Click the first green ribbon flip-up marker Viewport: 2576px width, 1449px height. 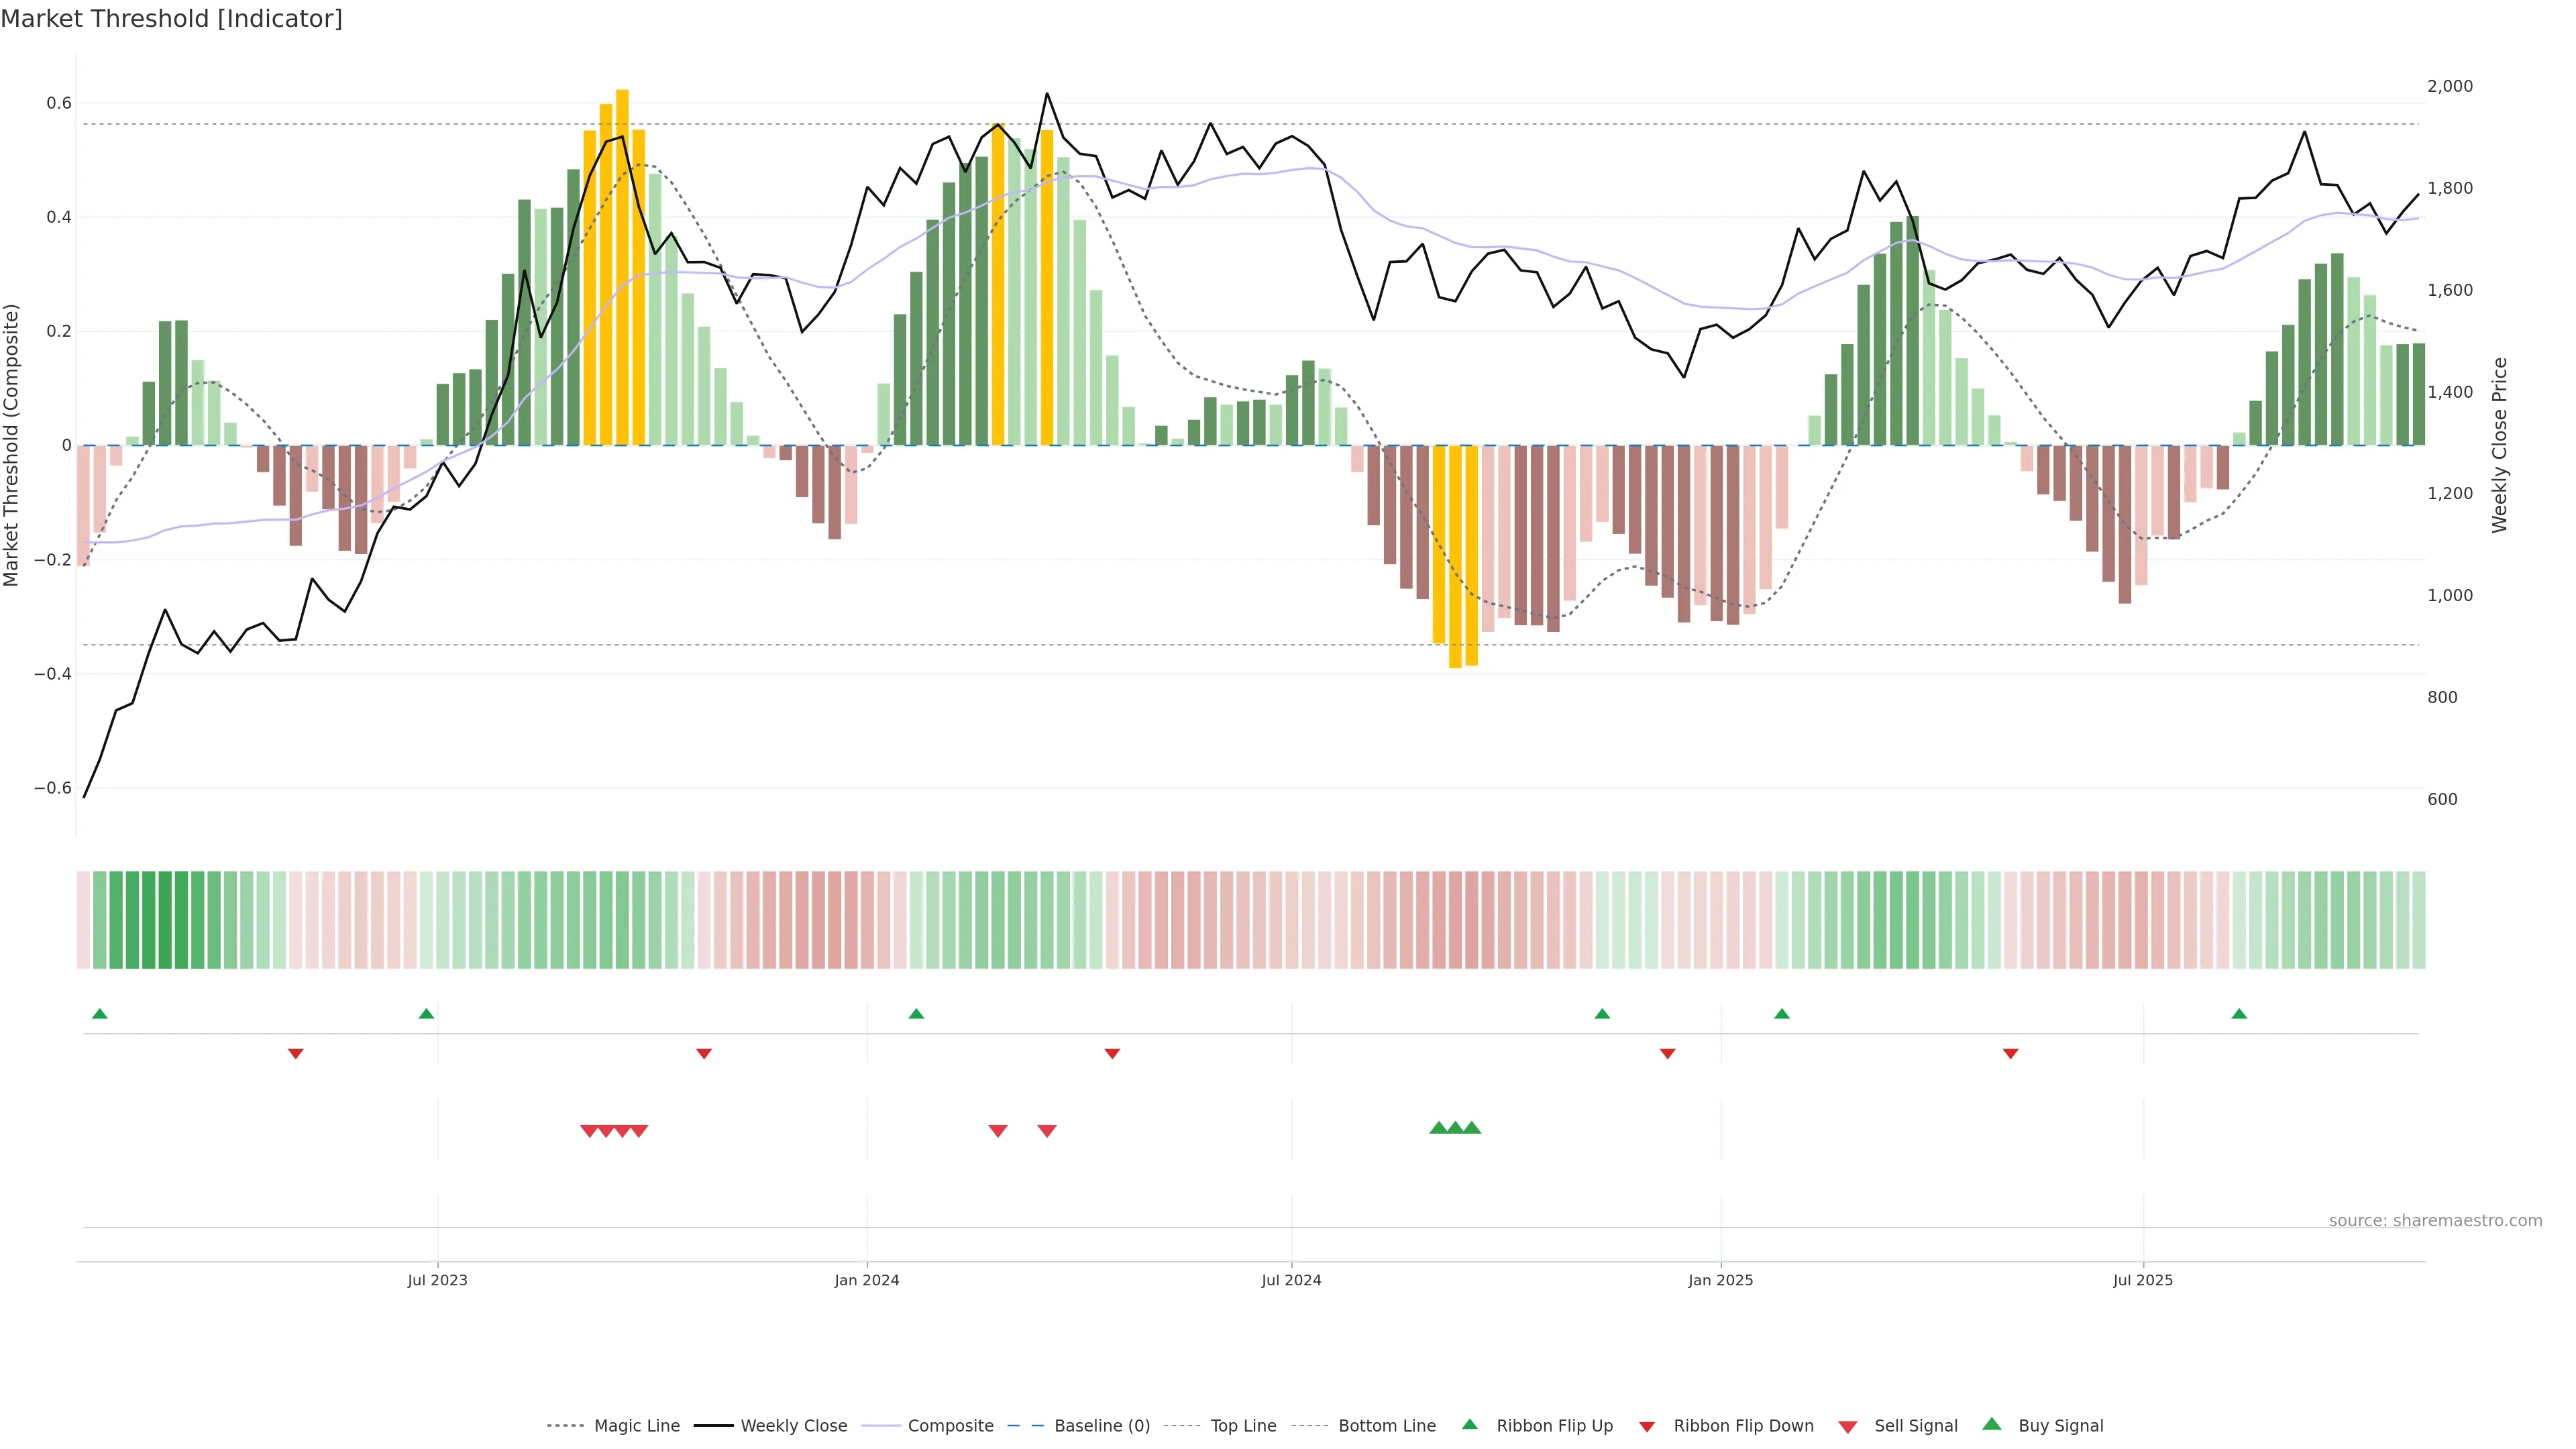99,1014
